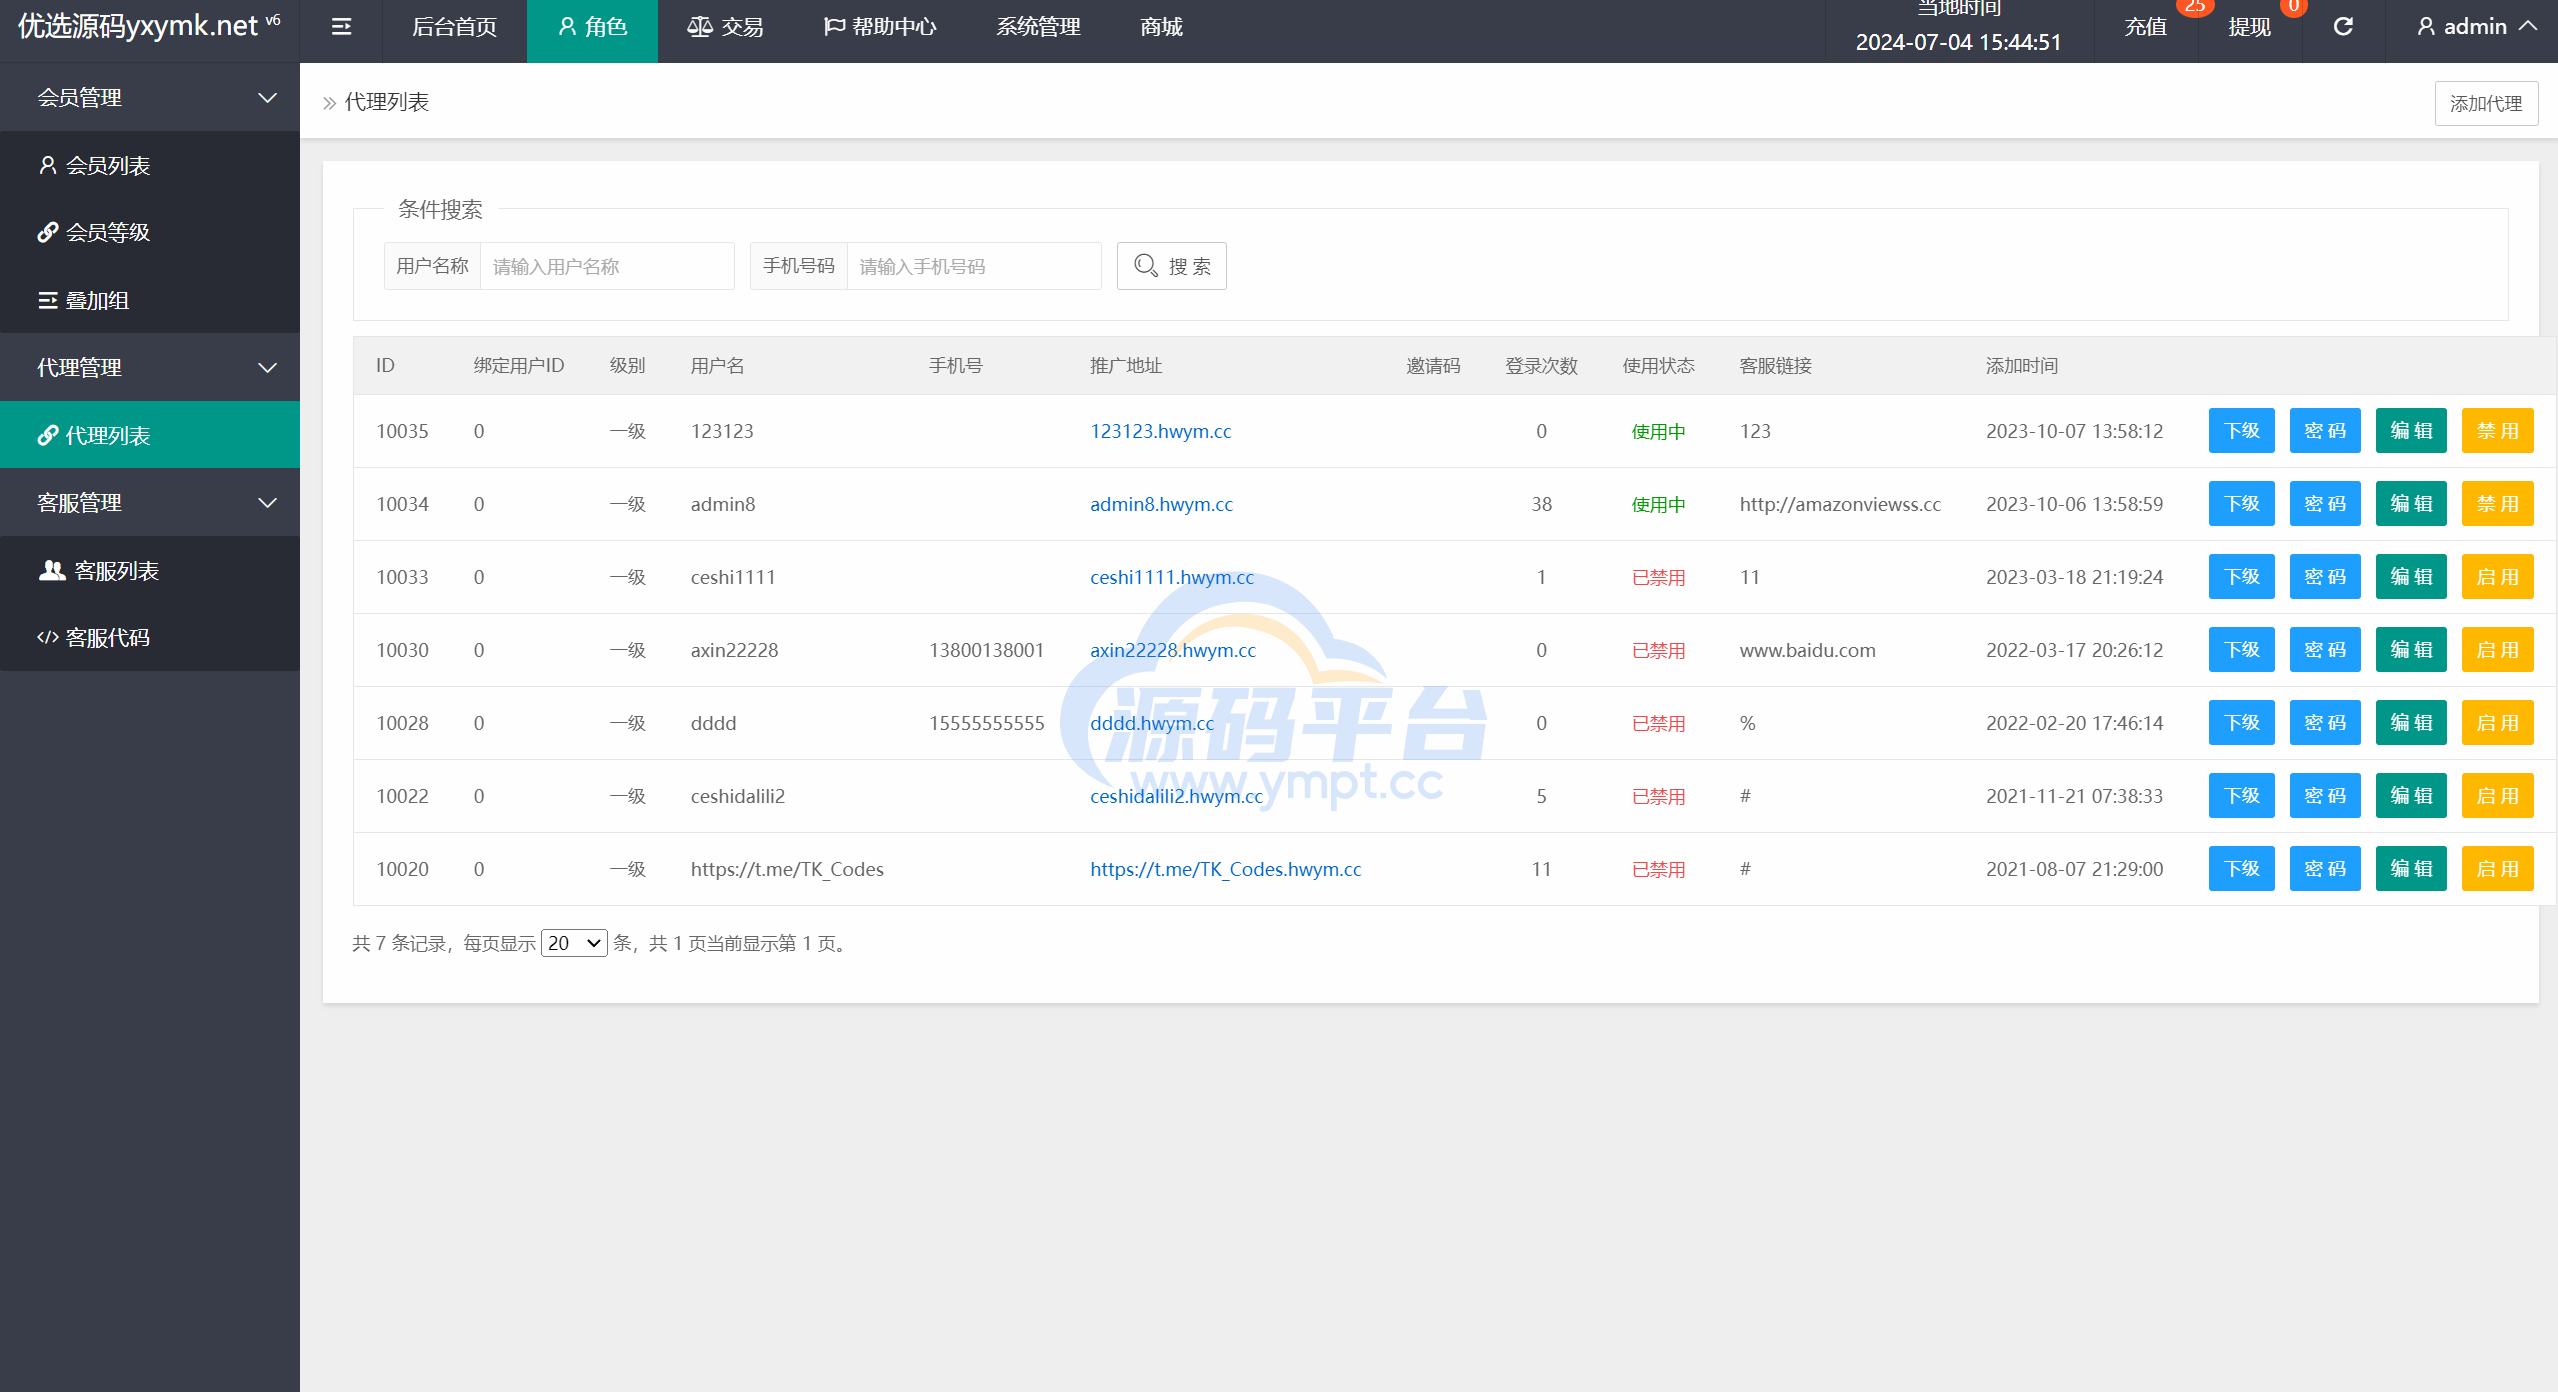Click the red 0 badge on 提现
This screenshot has width=2558, height=1392.
coord(2294,6)
